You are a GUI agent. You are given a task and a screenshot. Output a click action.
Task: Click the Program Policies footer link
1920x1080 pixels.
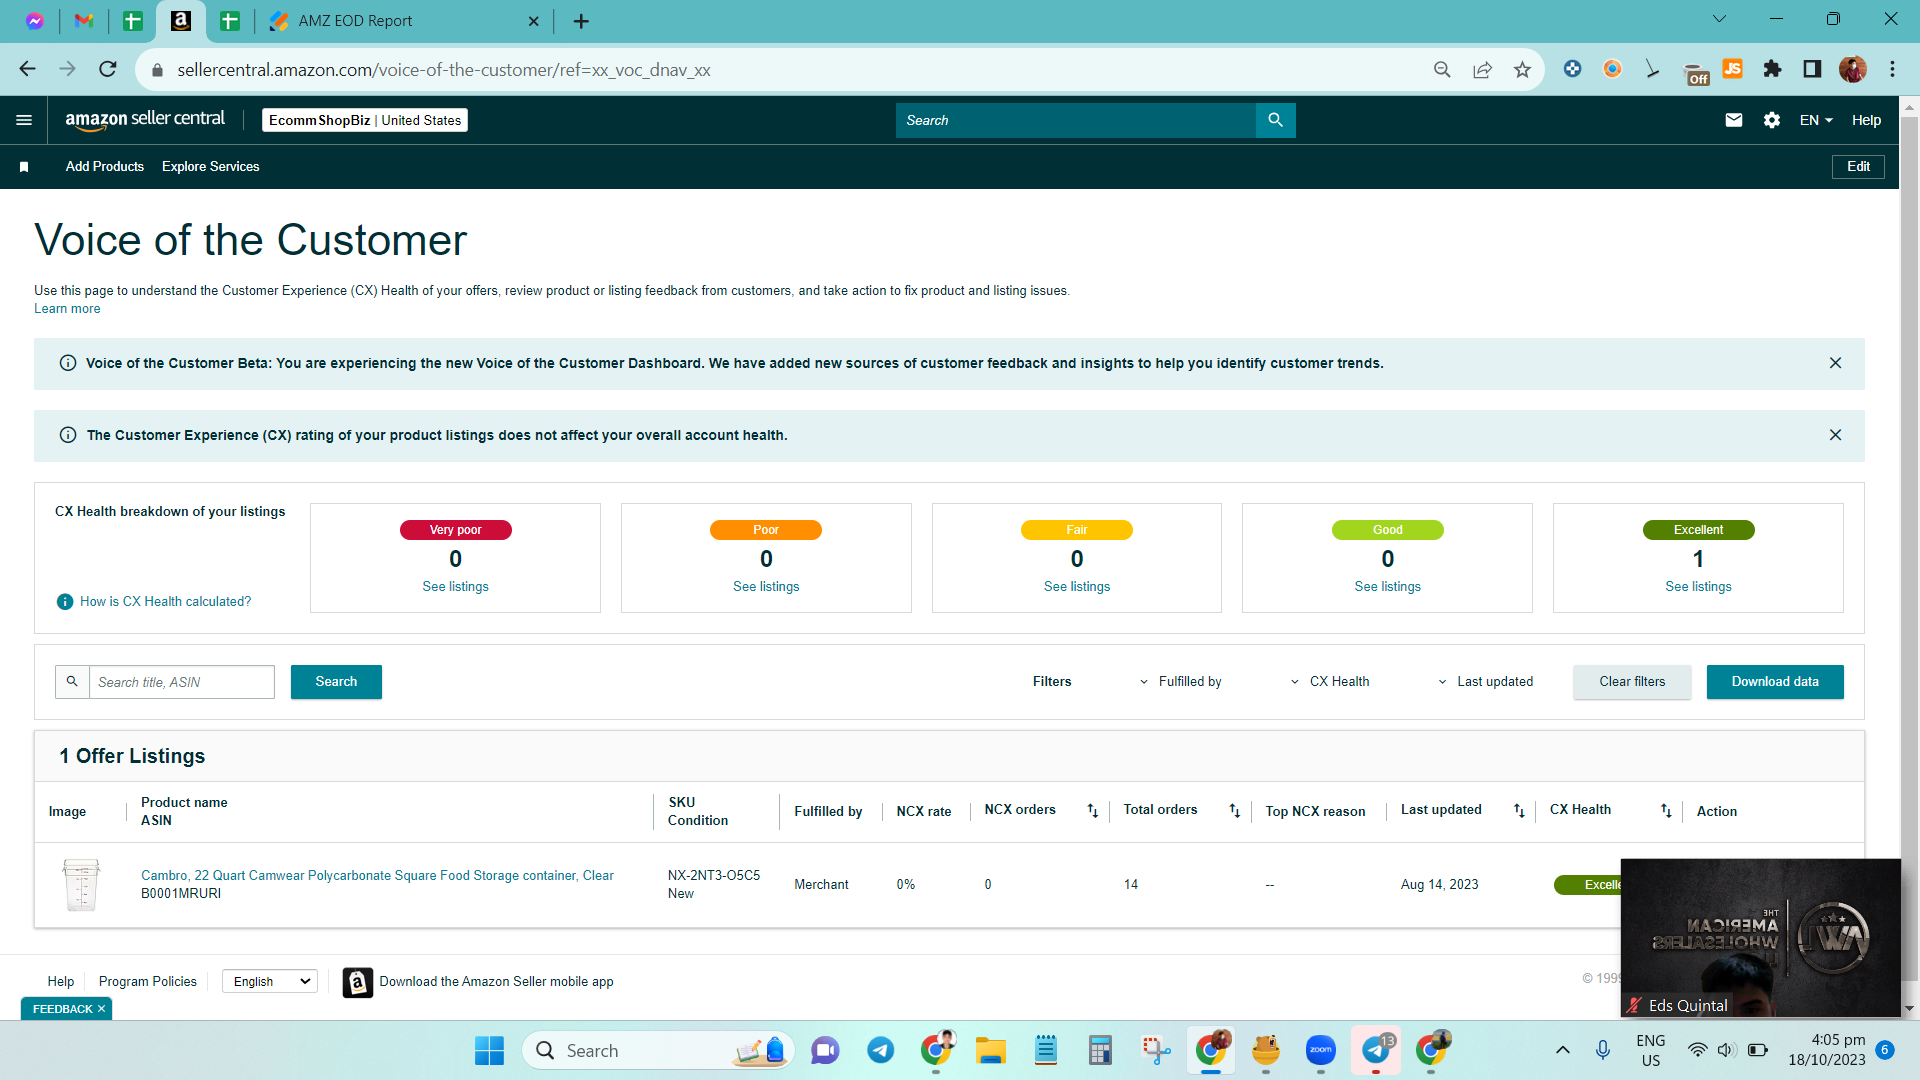148,982
